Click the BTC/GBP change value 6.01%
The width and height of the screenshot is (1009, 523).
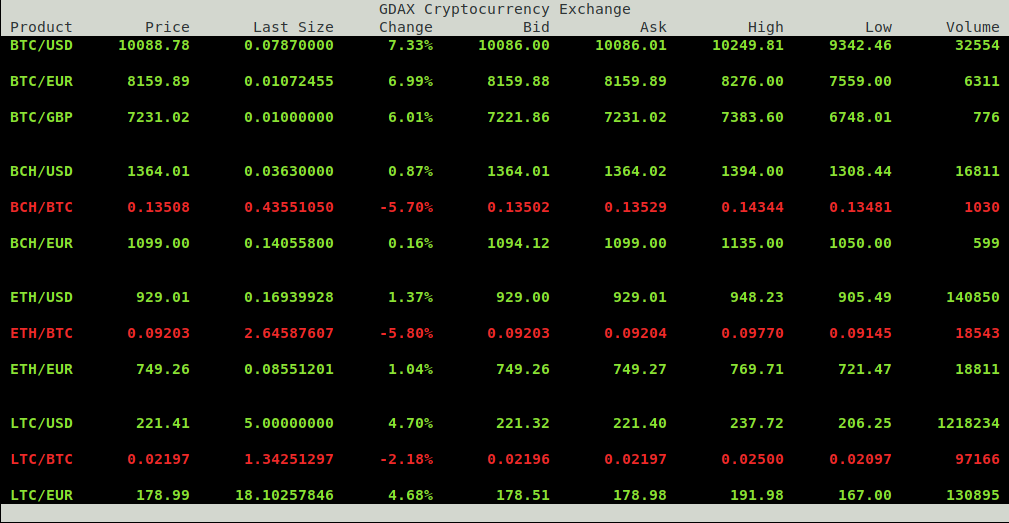point(411,117)
